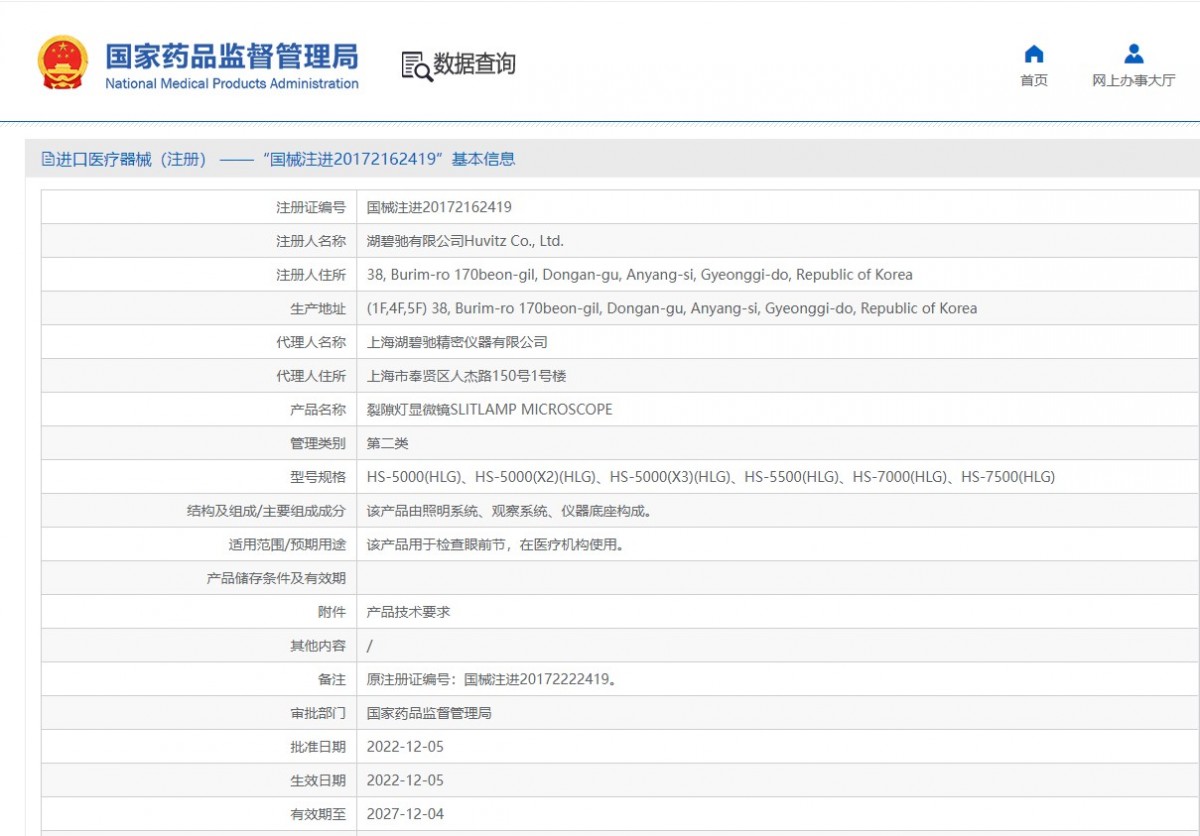Click the 首页 home icon
1200x836 pixels.
coord(1034,54)
